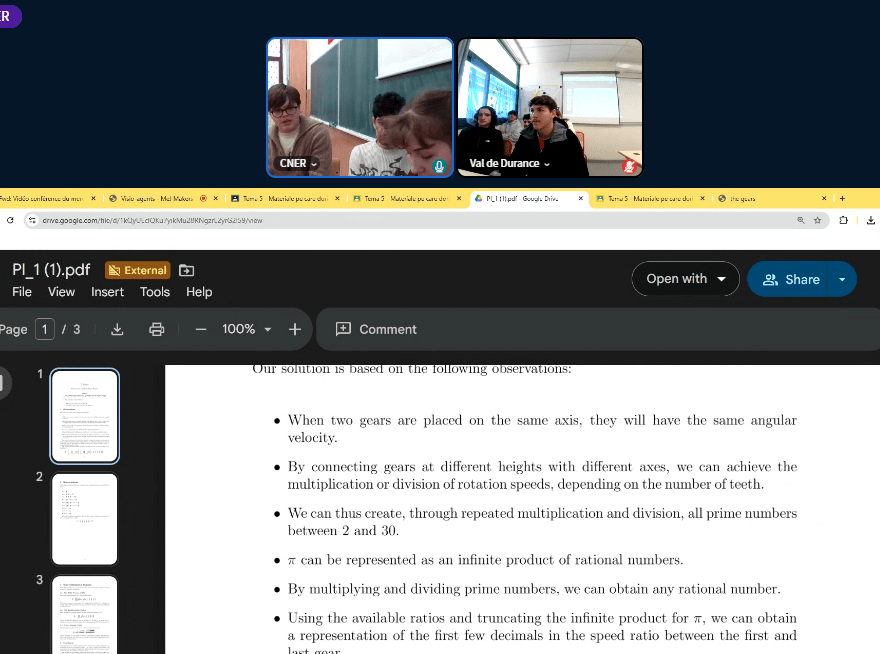
Task: Click the download PDF icon
Action: click(x=117, y=329)
